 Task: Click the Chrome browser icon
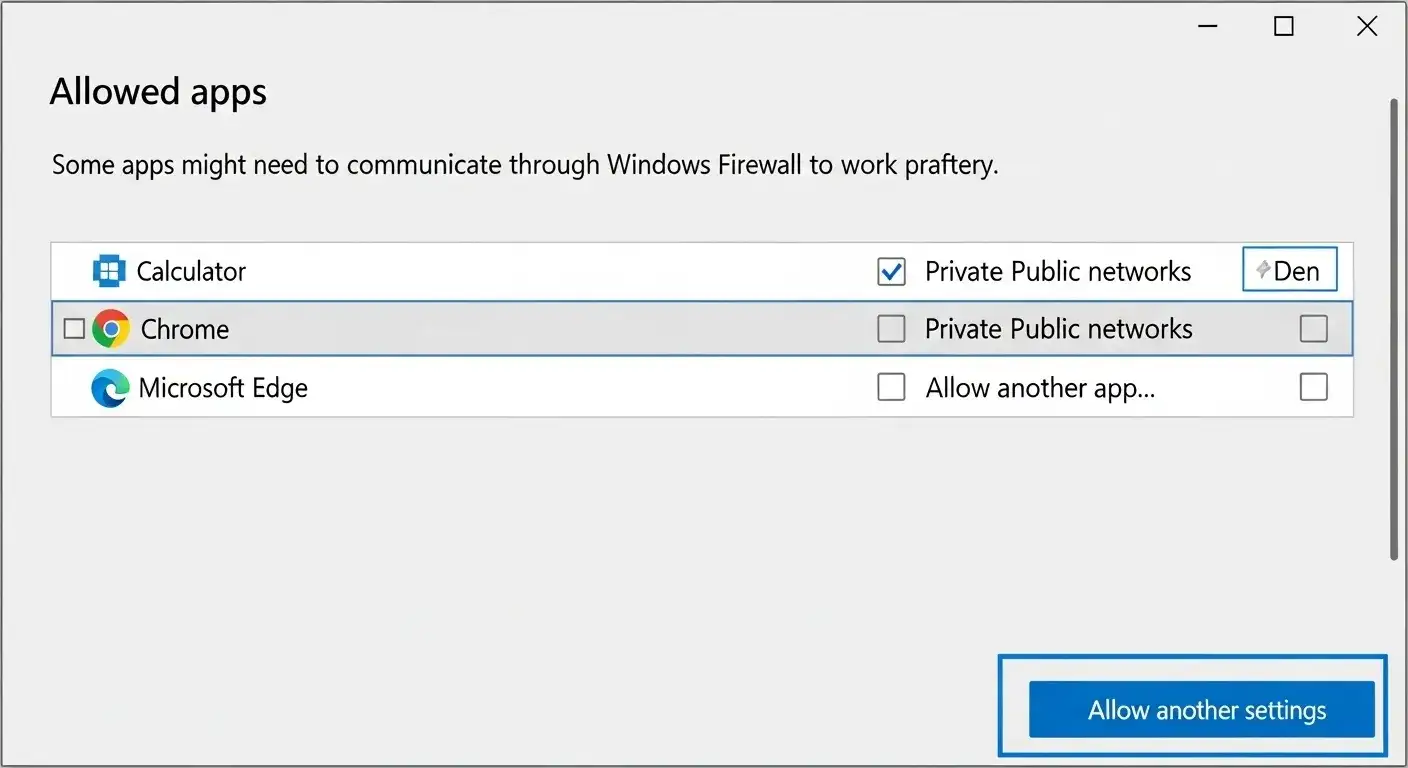tap(110, 328)
